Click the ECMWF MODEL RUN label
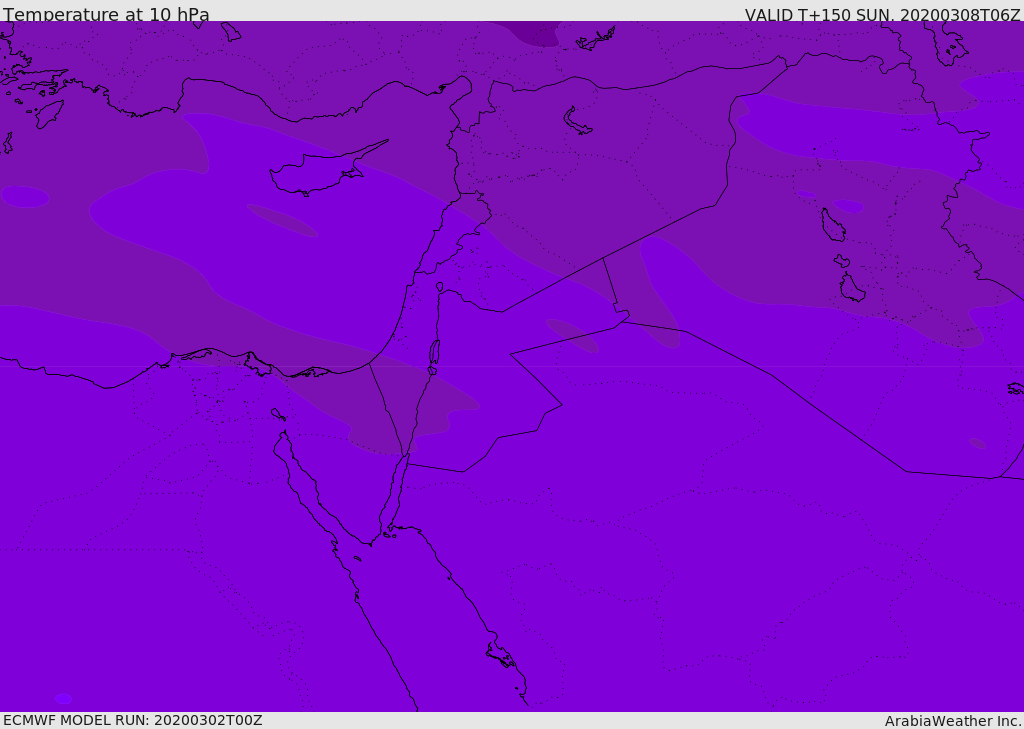Image resolution: width=1024 pixels, height=729 pixels. click(x=133, y=720)
